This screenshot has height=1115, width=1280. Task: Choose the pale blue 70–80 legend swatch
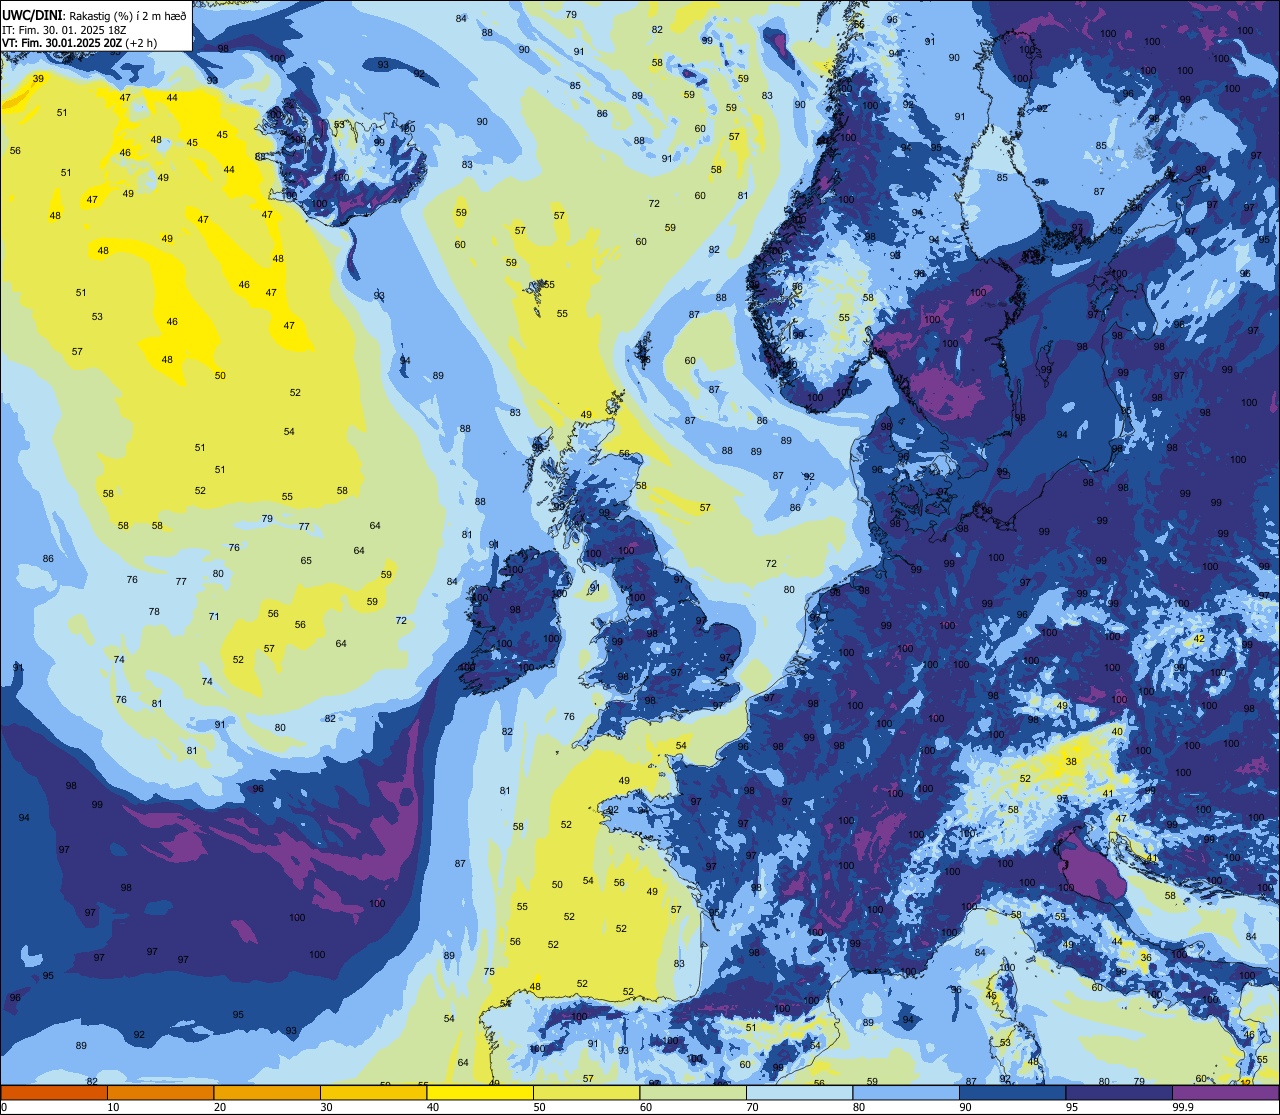click(799, 1092)
